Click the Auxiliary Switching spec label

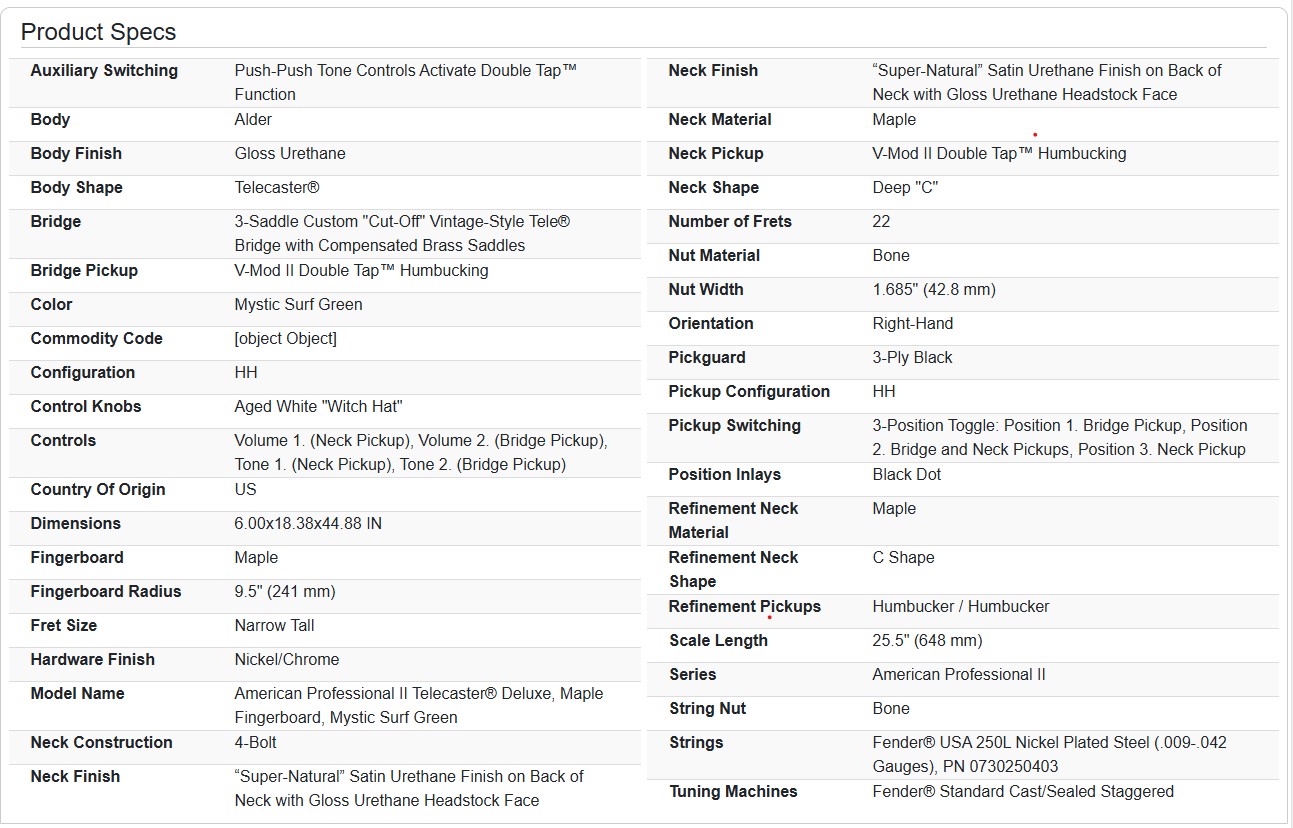[104, 71]
